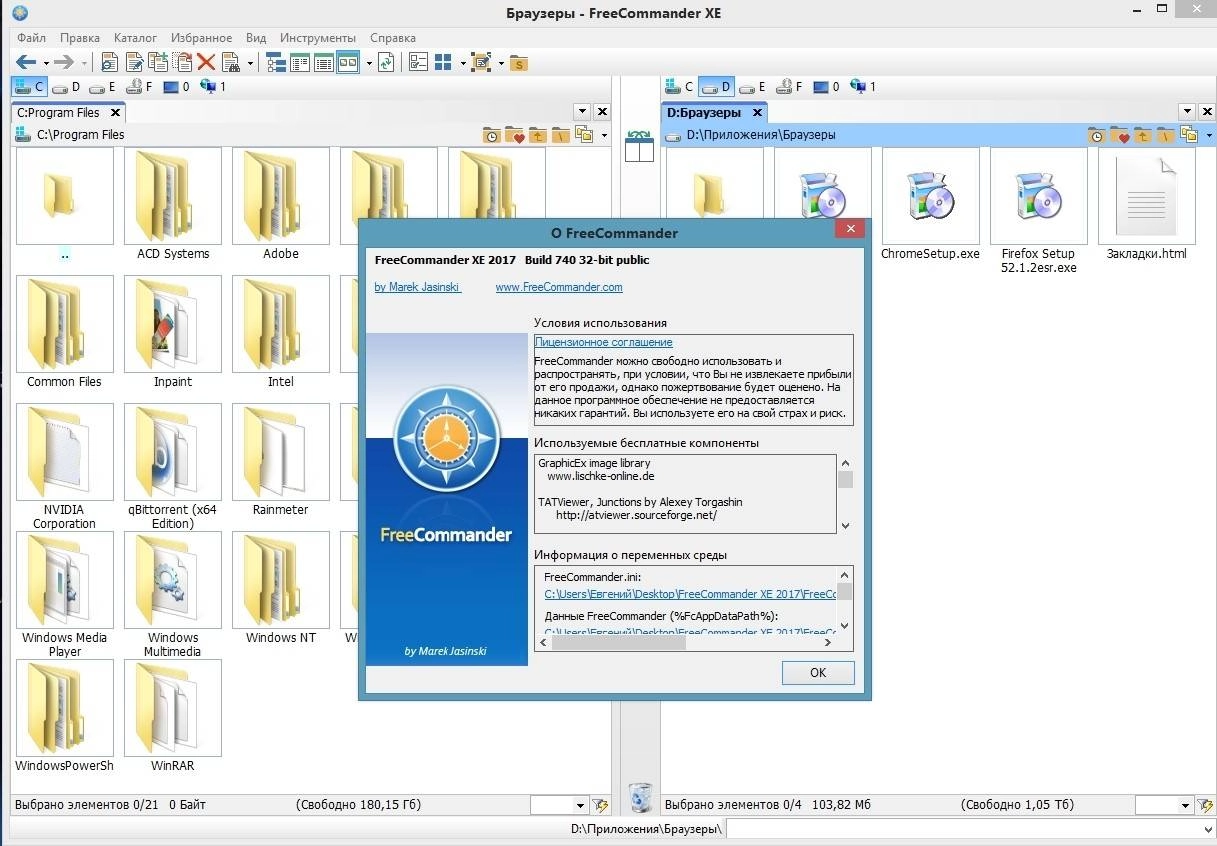The image size is (1217, 846).
Task: Open the www.FreeCommander.com link
Action: pyautogui.click(x=559, y=287)
